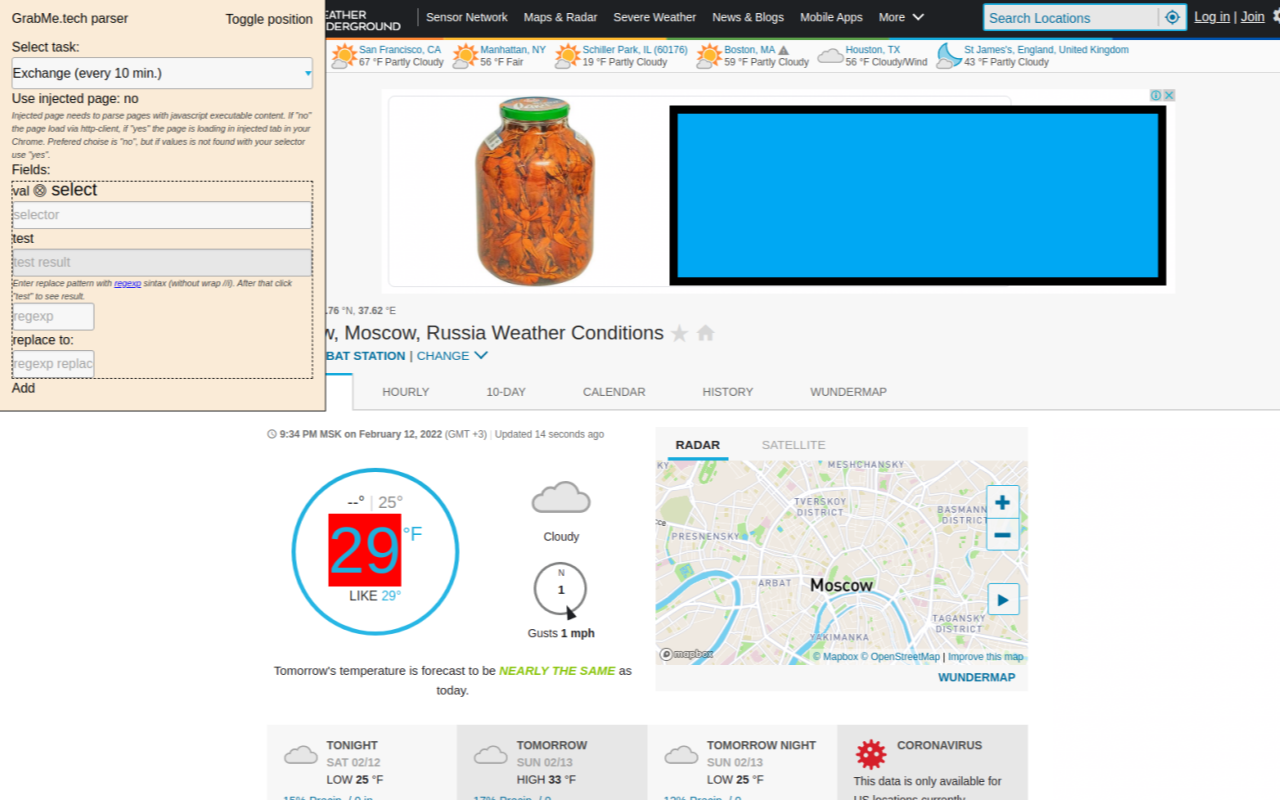The image size is (1280, 800).
Task: Click the highlighted 29 temperature value
Action: pos(365,550)
